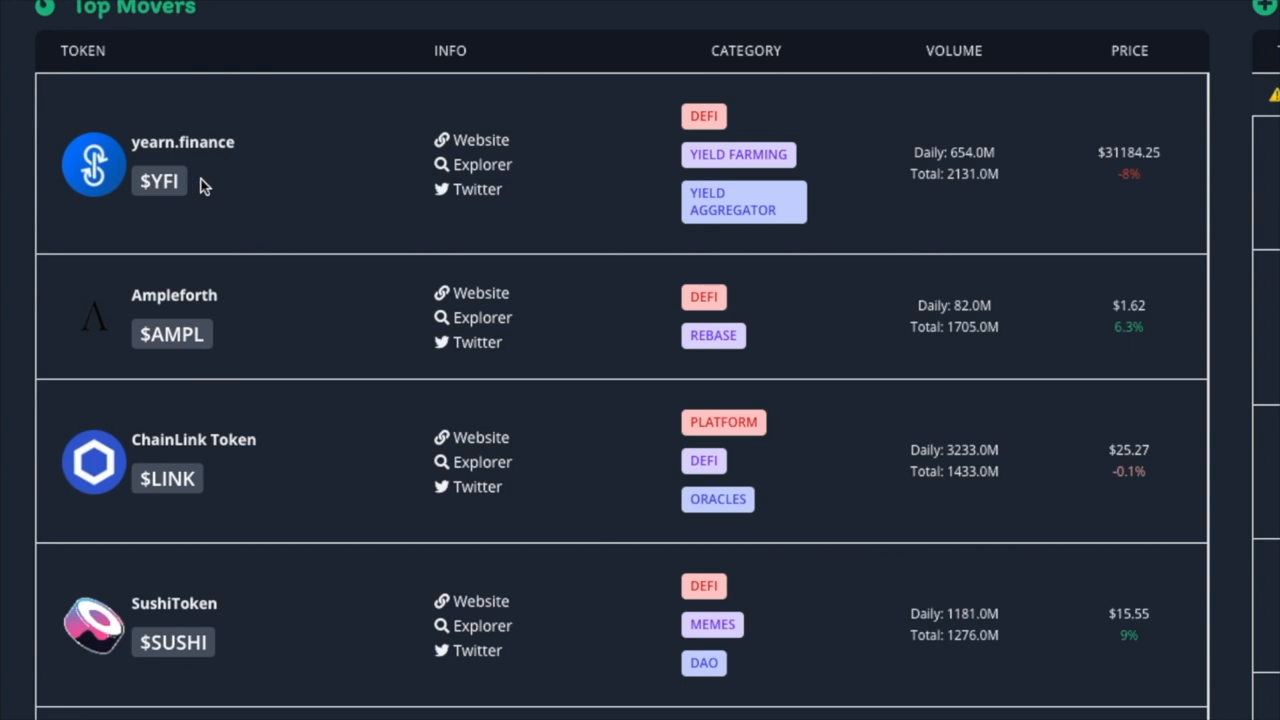Viewport: 1280px width, 720px height.
Task: Click the yearn.finance token name
Action: pyautogui.click(x=183, y=142)
